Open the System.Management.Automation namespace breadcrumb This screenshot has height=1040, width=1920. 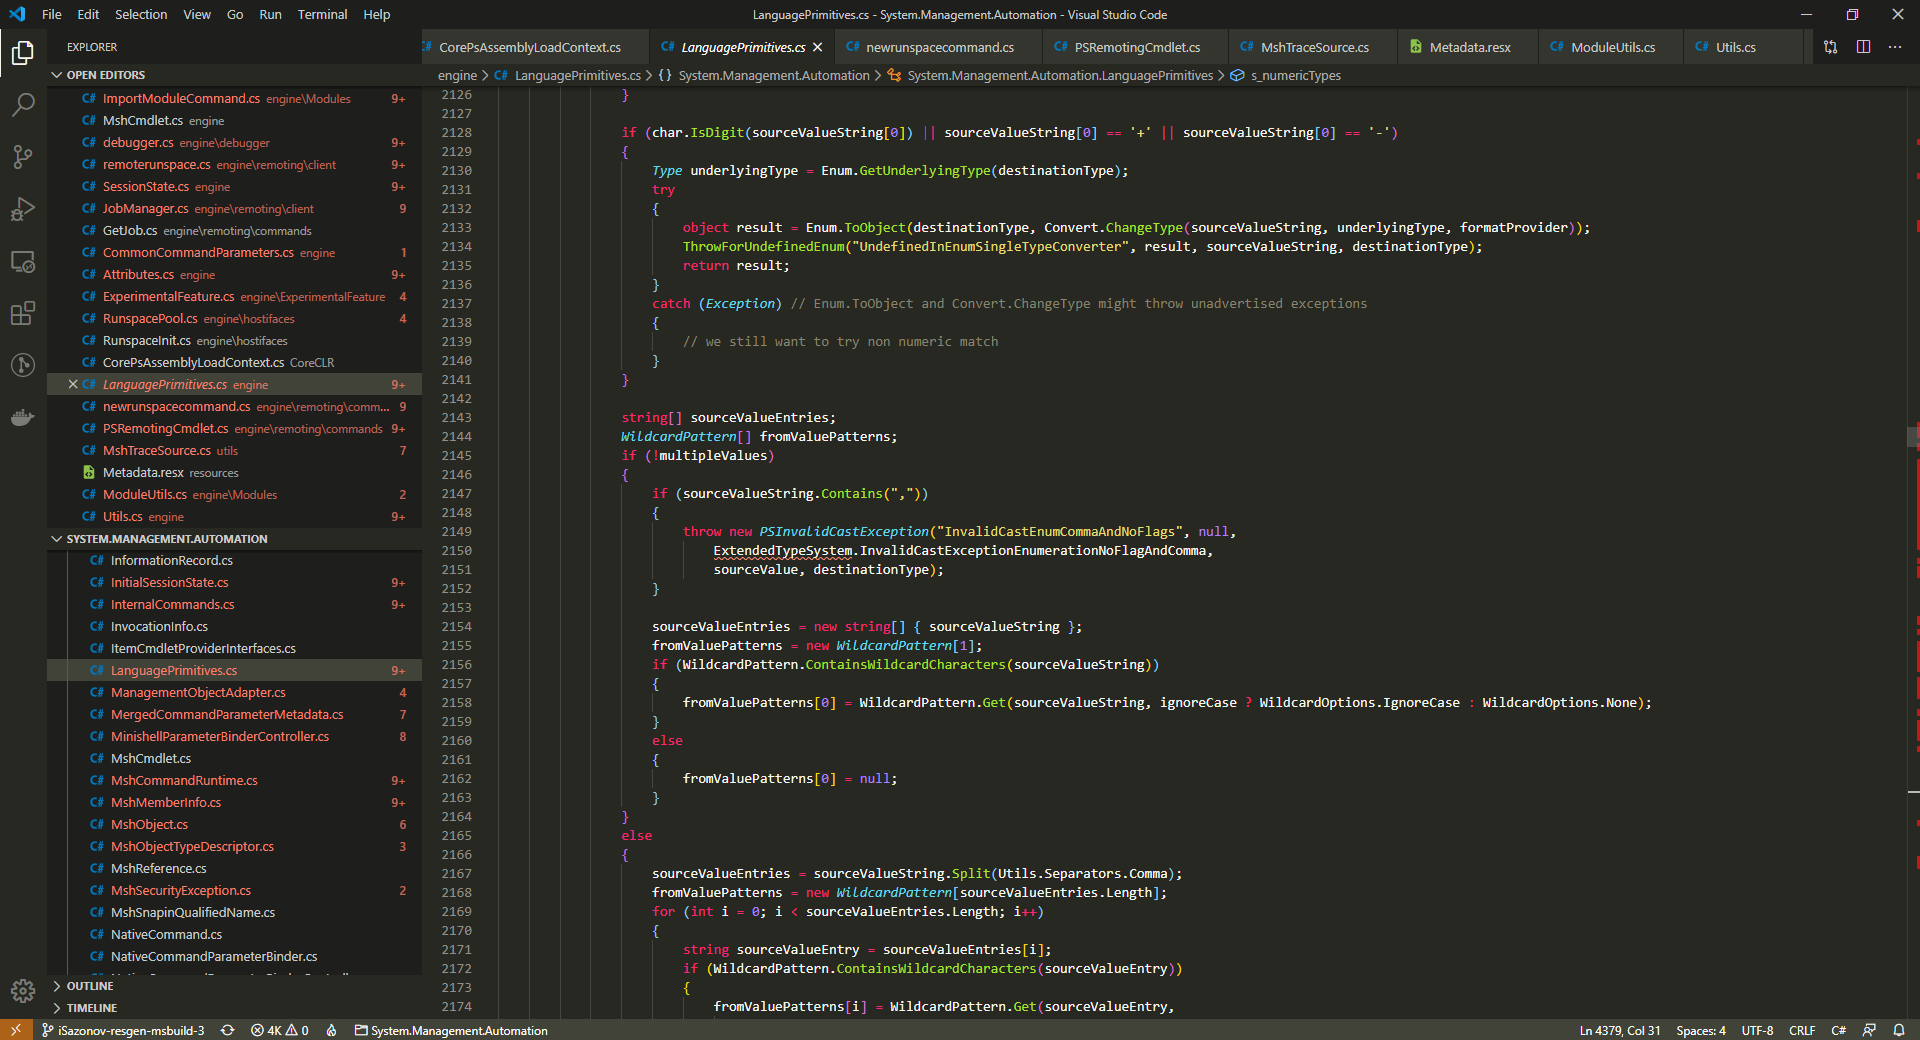(x=764, y=75)
